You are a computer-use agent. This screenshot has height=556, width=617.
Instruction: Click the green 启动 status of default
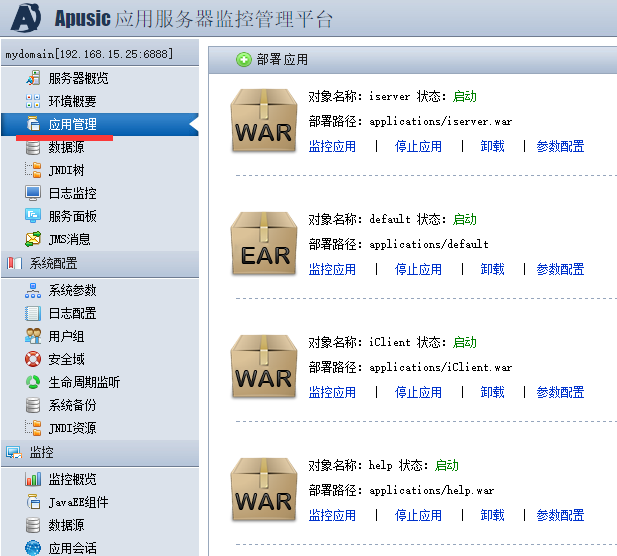point(464,219)
